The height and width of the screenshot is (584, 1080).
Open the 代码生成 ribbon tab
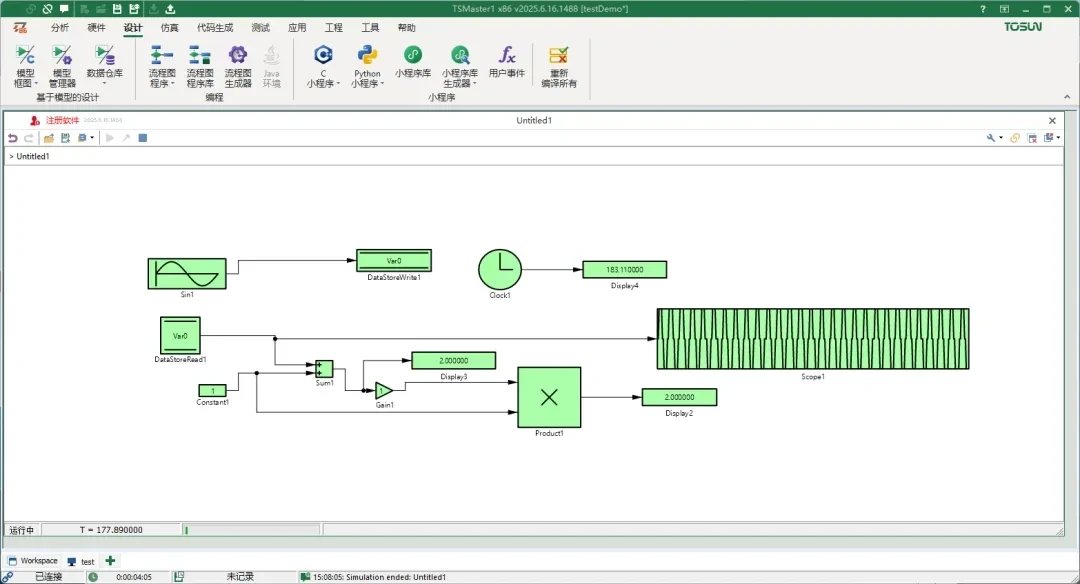215,28
